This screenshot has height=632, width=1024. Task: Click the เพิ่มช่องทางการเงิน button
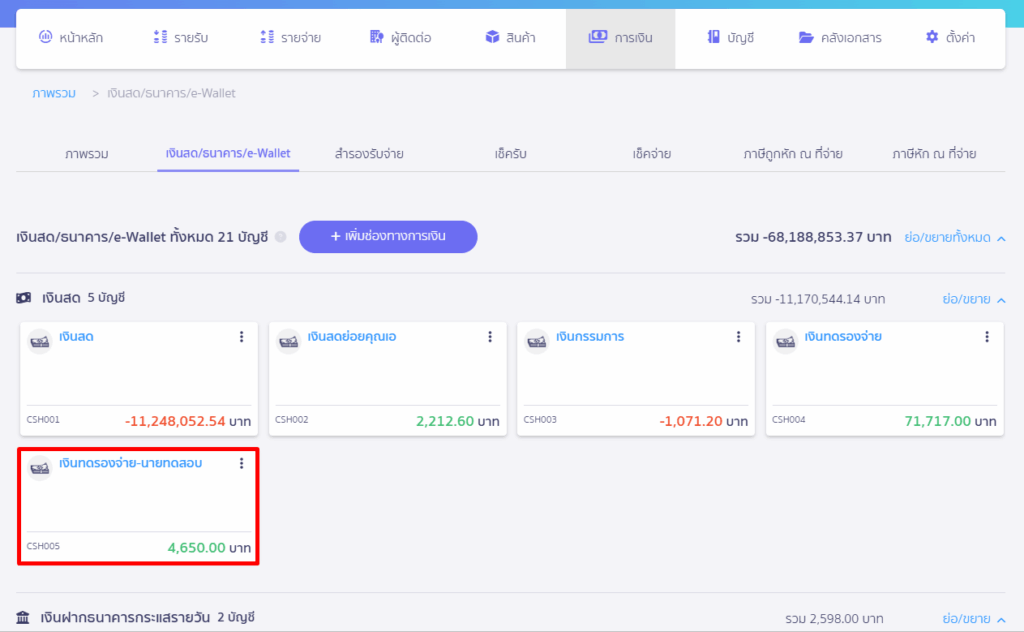tap(388, 237)
